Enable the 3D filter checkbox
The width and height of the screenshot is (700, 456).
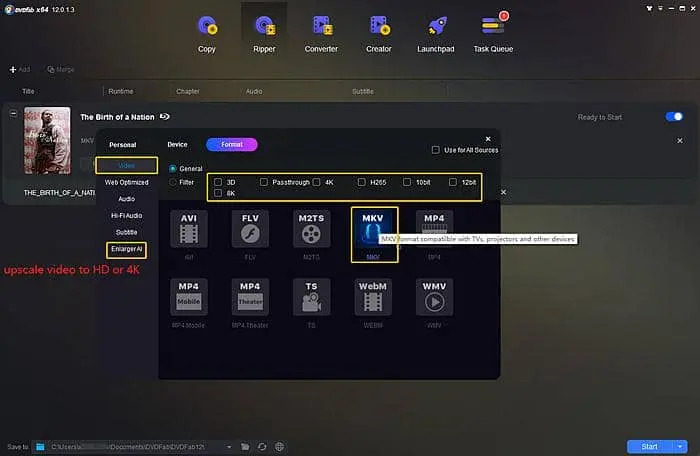pos(218,182)
